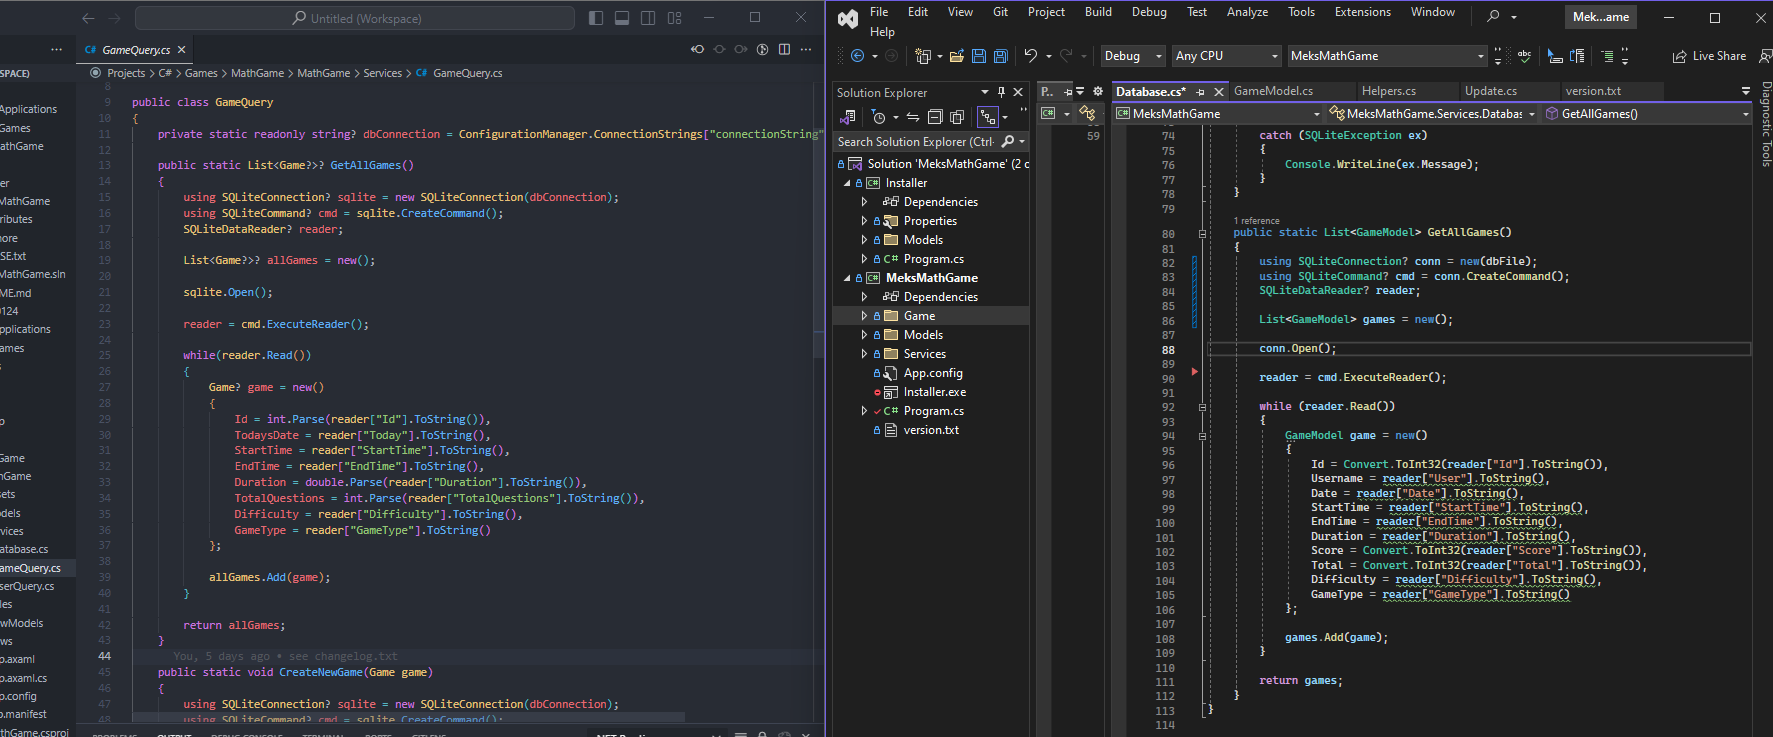
Task: Click the New Project toolbar icon
Action: [922, 56]
